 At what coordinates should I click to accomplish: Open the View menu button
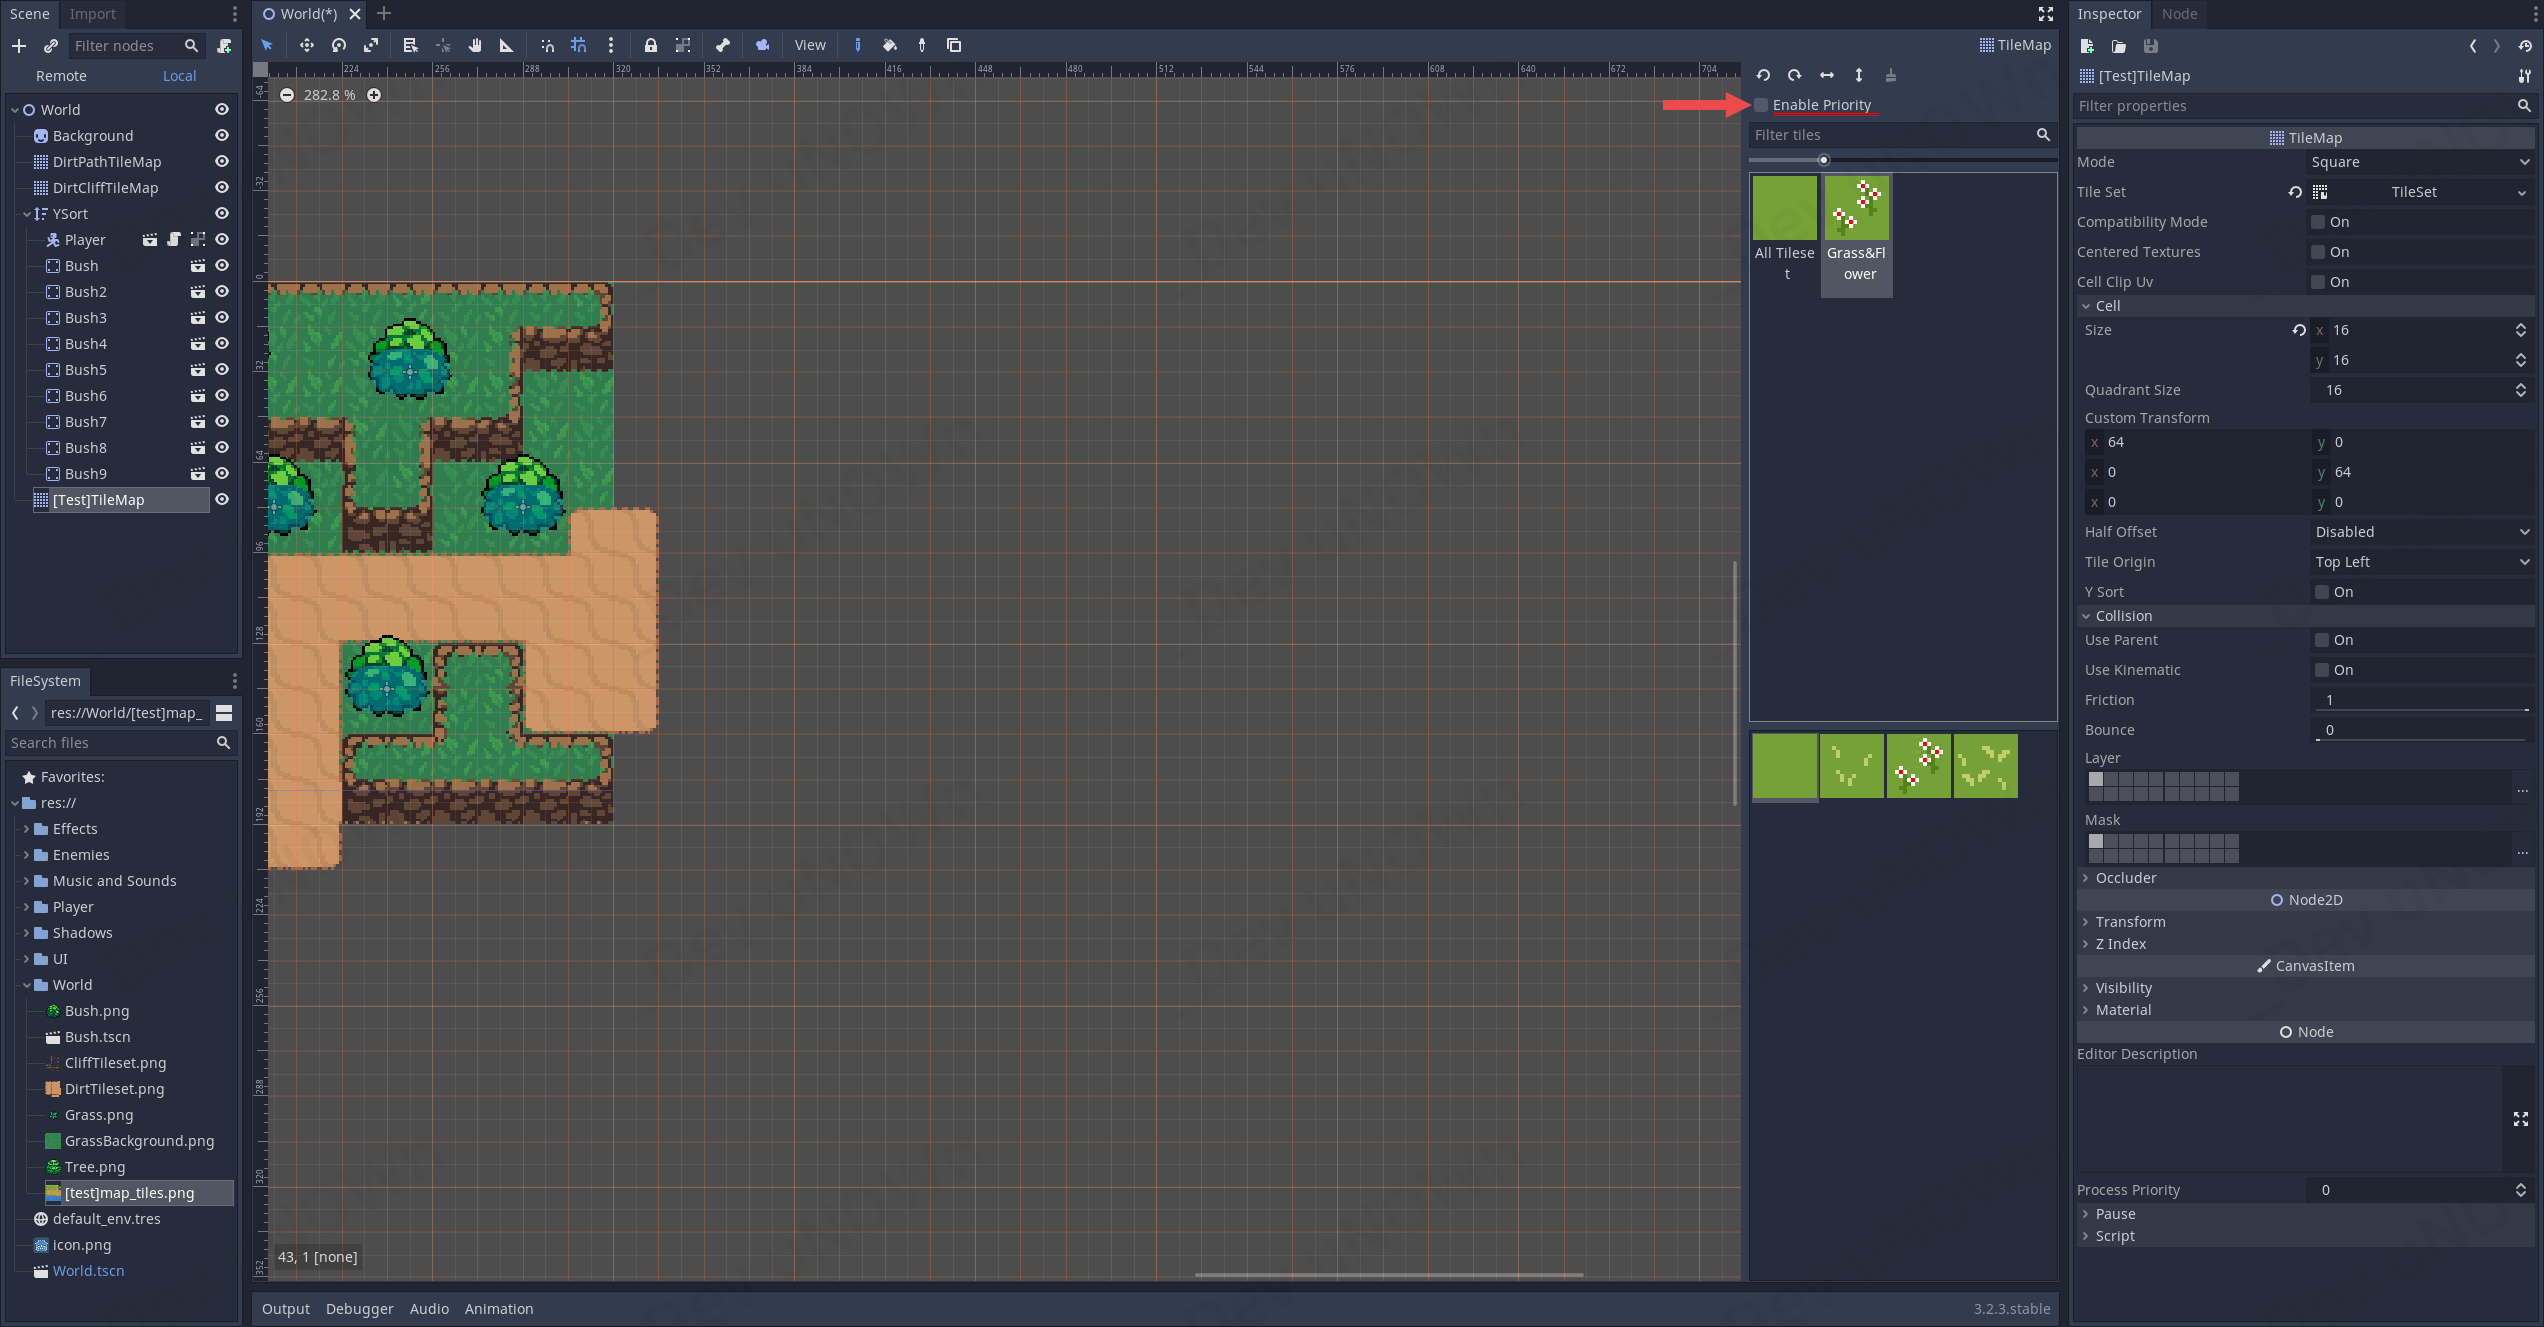pos(810,45)
